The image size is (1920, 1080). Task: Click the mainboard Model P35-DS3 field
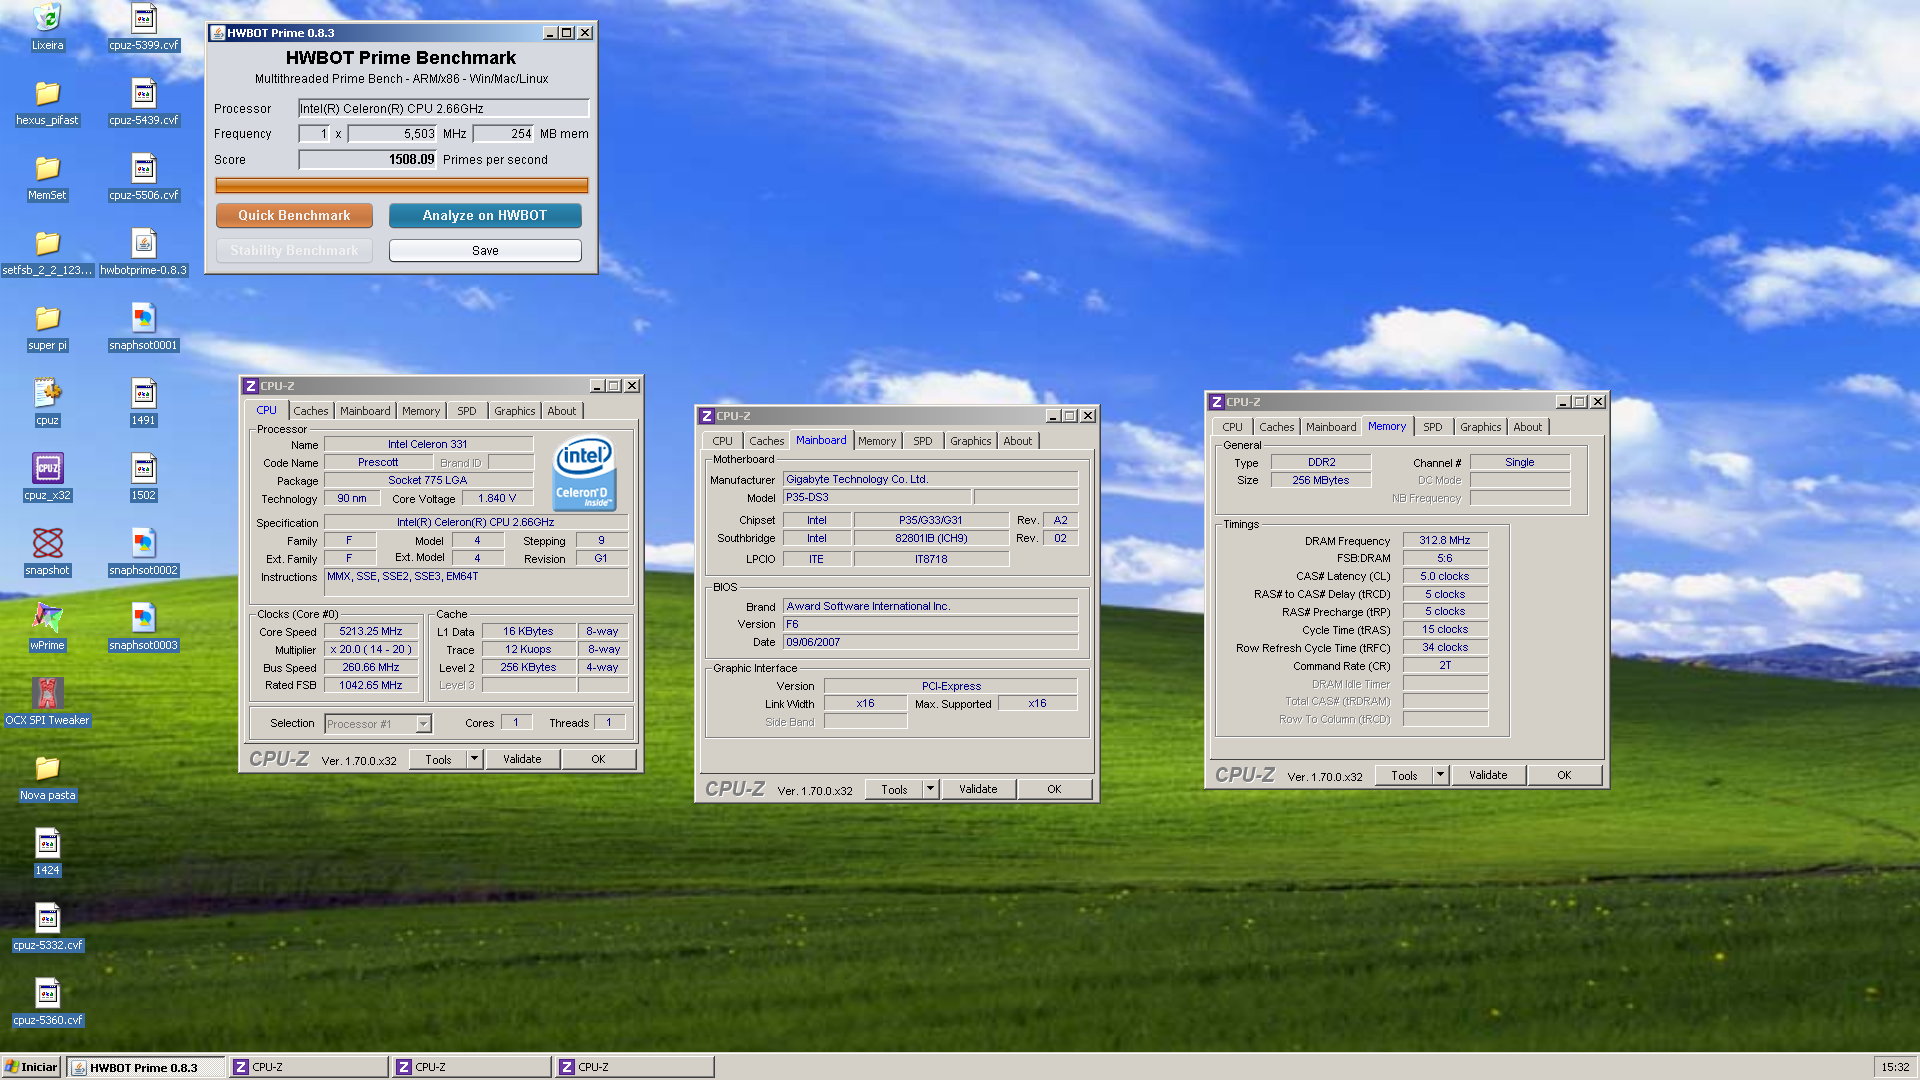876,497
